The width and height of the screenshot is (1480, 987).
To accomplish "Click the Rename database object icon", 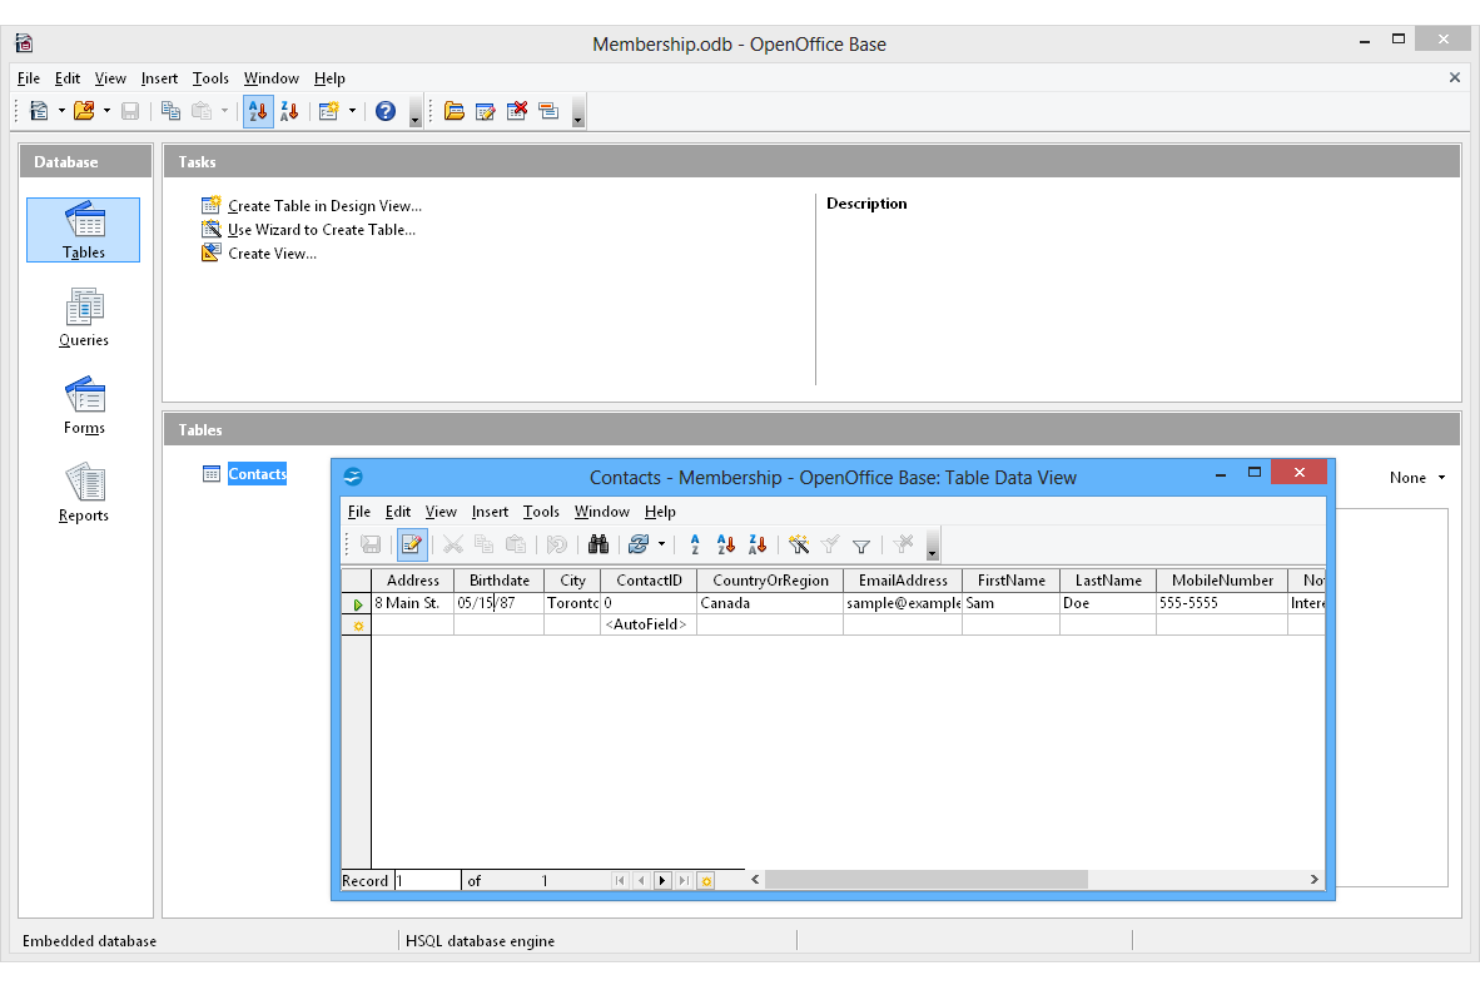I will click(x=549, y=111).
